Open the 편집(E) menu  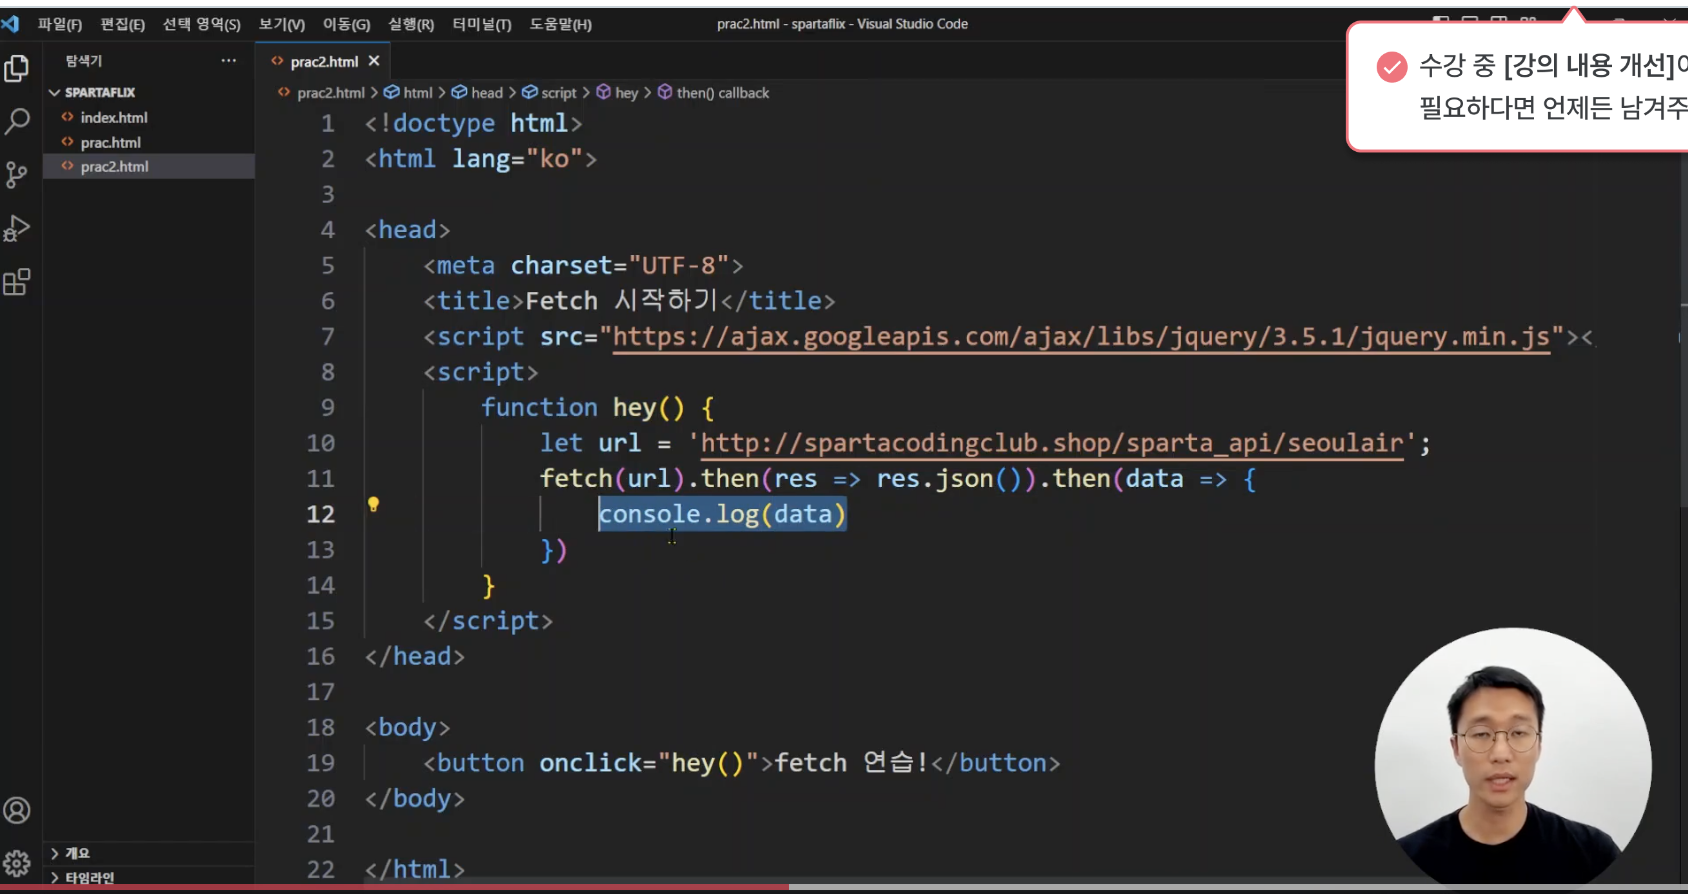coord(123,24)
